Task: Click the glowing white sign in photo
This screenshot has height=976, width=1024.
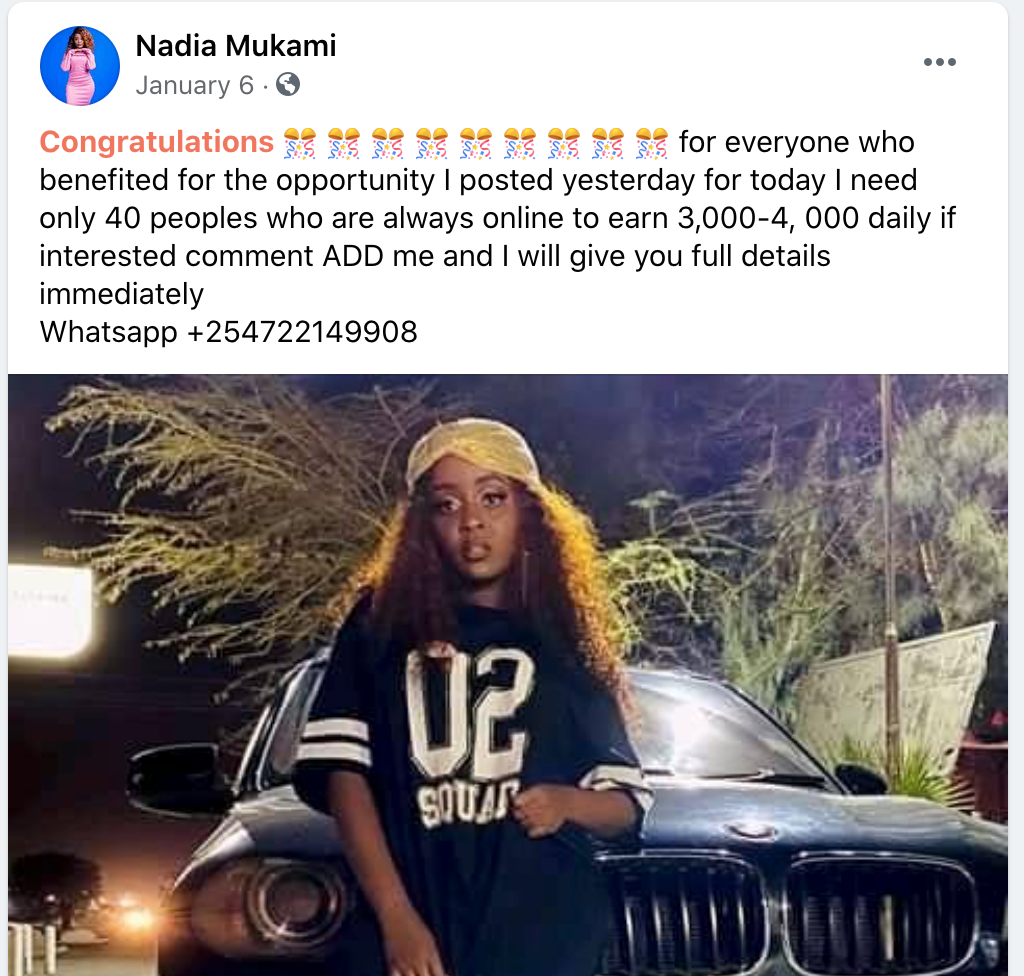Action: [x=49, y=611]
